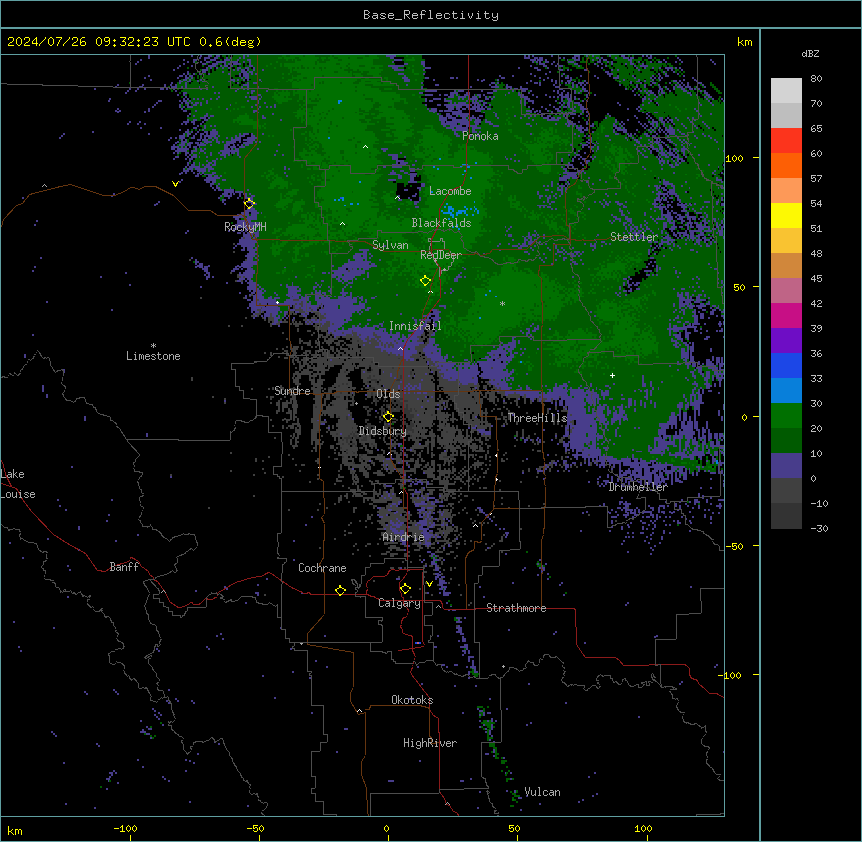Click the -50 tick on right km axis

(734, 546)
